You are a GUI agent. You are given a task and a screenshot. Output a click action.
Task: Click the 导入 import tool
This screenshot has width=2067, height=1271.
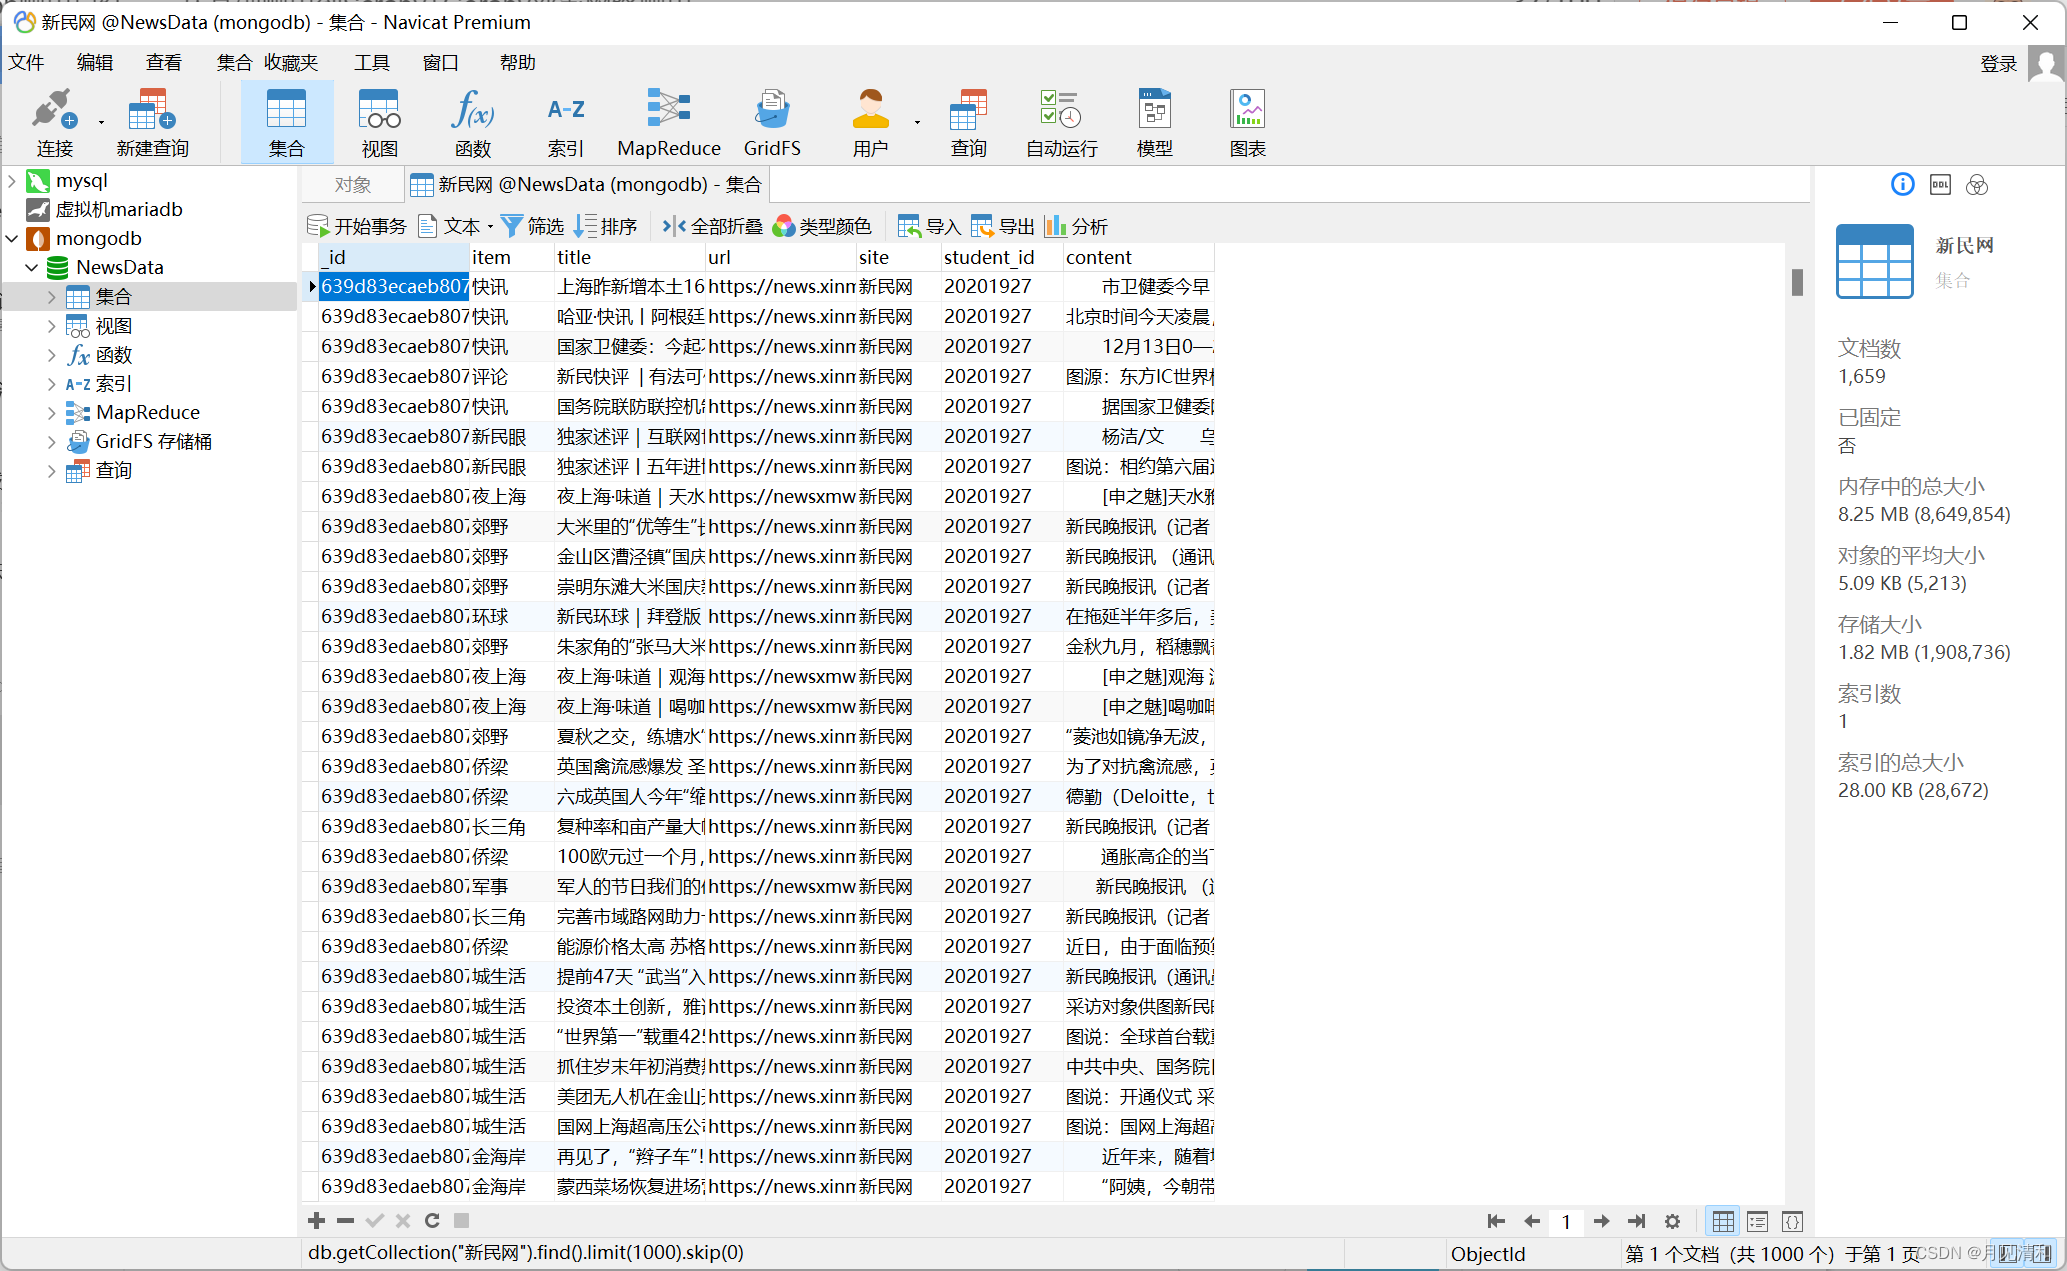tap(929, 226)
